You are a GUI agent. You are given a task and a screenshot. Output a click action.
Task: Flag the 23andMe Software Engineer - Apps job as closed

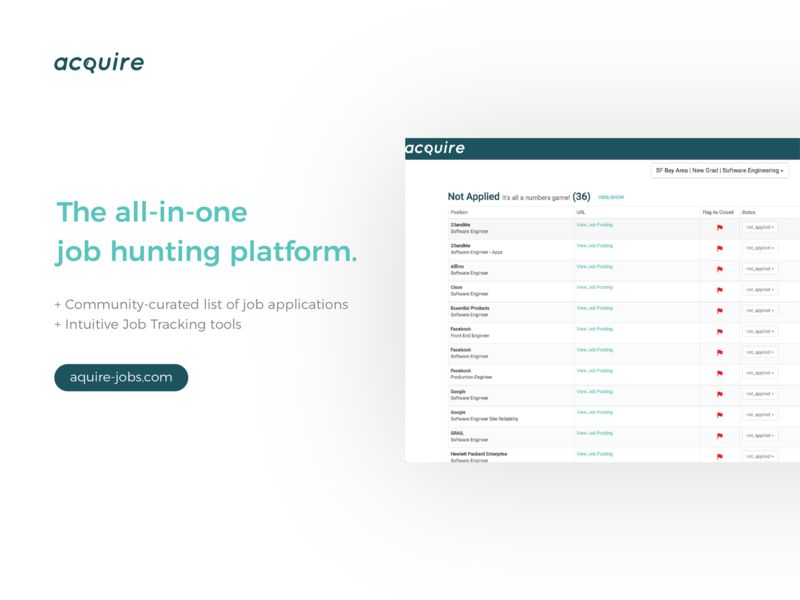tap(719, 248)
